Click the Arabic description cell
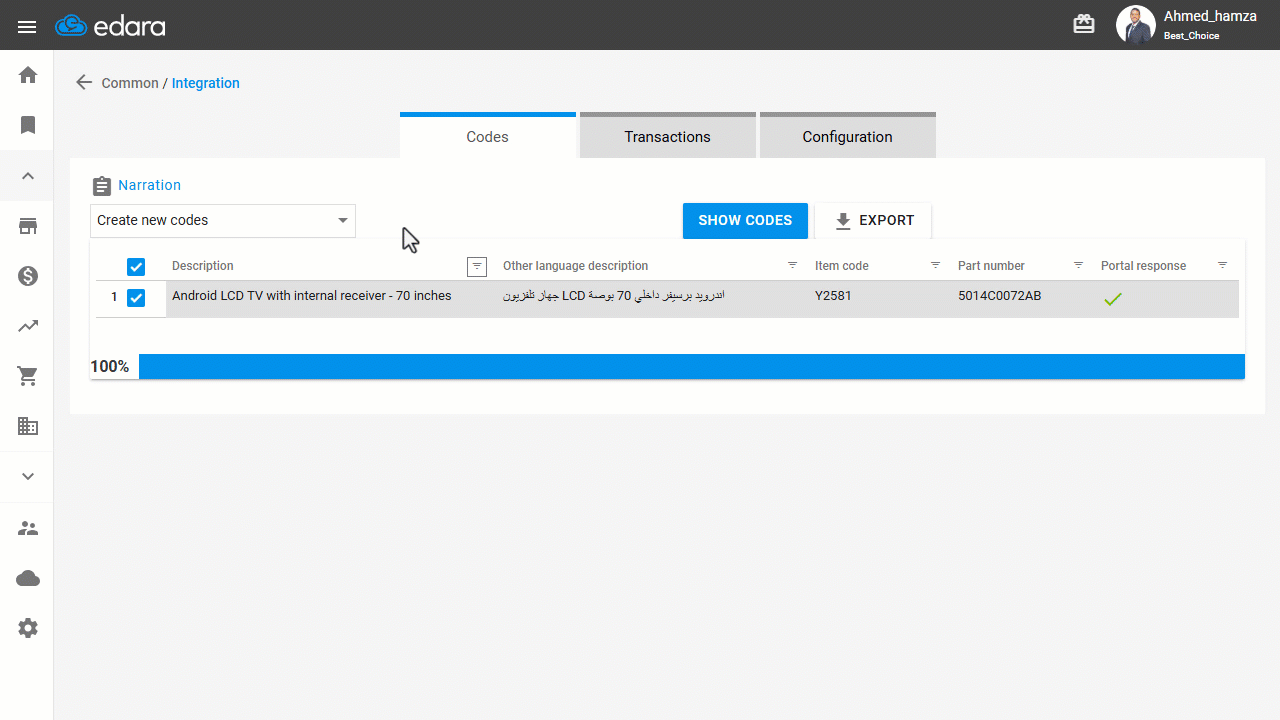This screenshot has height=720, width=1280. (653, 299)
